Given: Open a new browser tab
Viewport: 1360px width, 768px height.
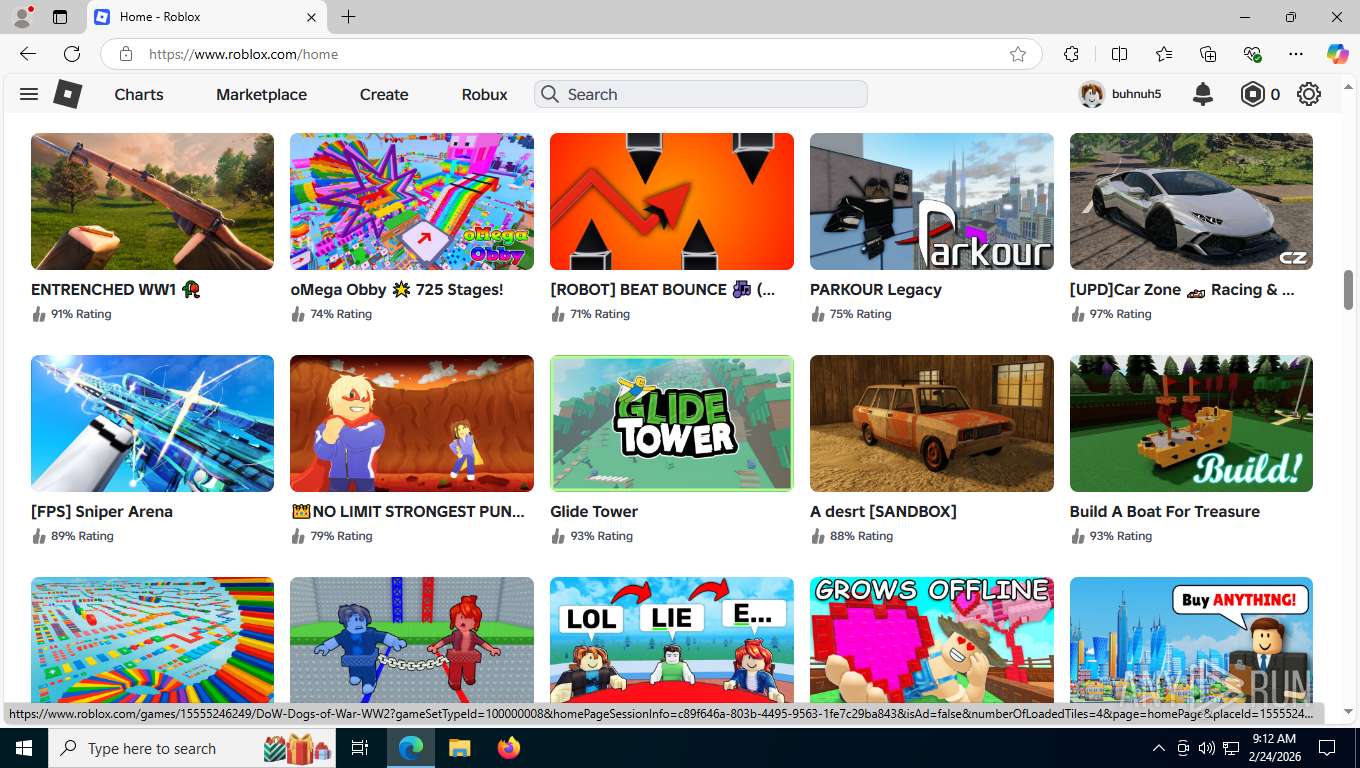Looking at the screenshot, I should click(x=348, y=17).
